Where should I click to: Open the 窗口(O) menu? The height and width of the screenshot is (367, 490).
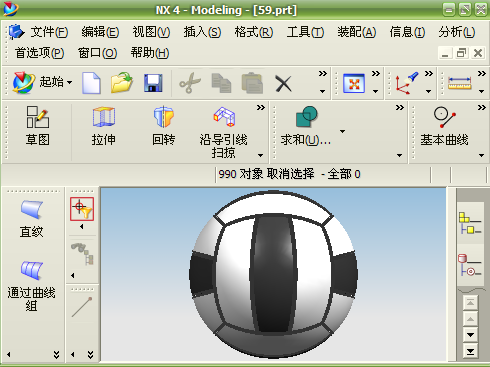[x=97, y=53]
